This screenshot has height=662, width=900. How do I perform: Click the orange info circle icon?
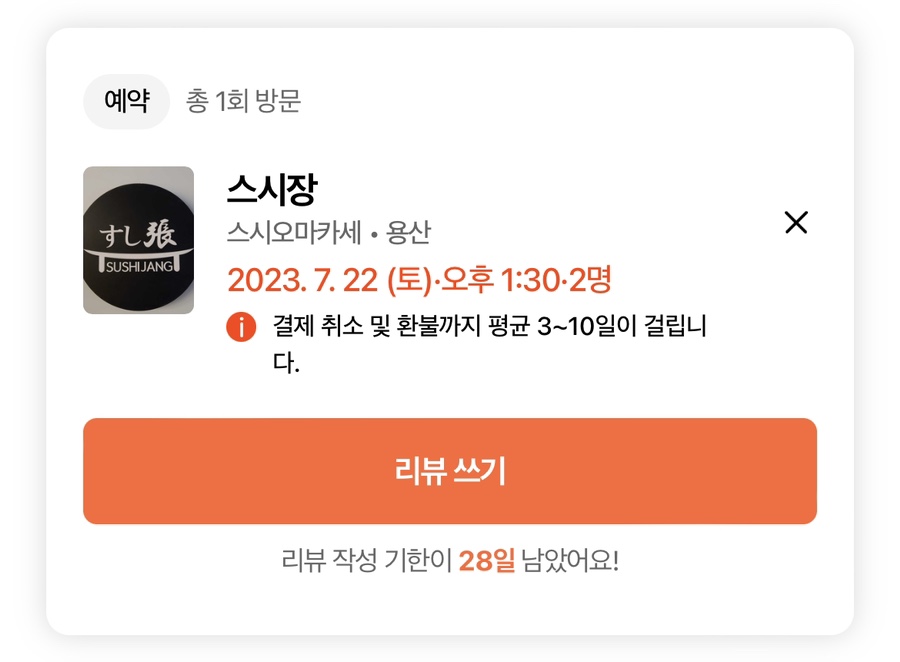click(241, 327)
